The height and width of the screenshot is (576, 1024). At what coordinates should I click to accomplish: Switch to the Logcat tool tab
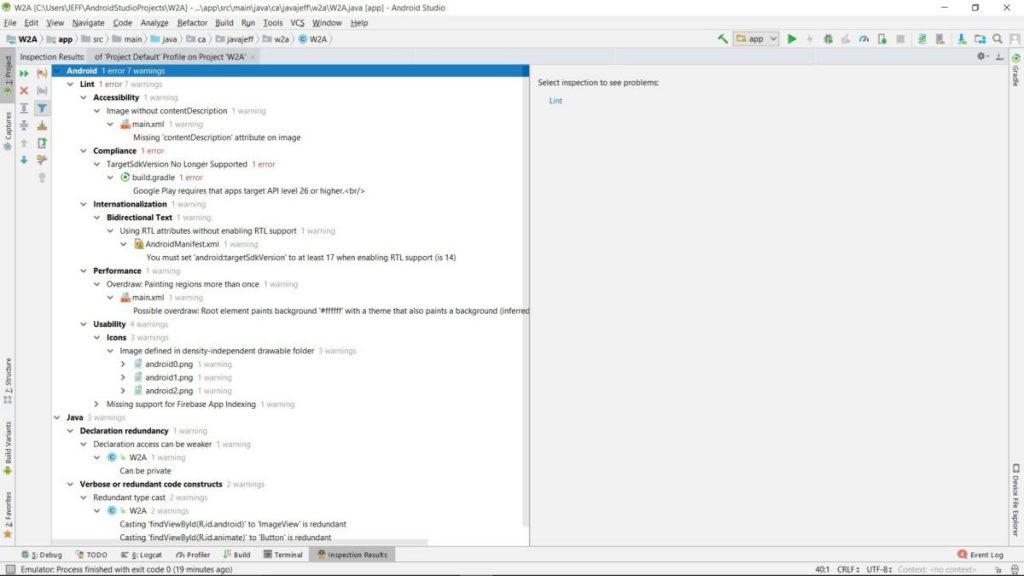(142, 554)
